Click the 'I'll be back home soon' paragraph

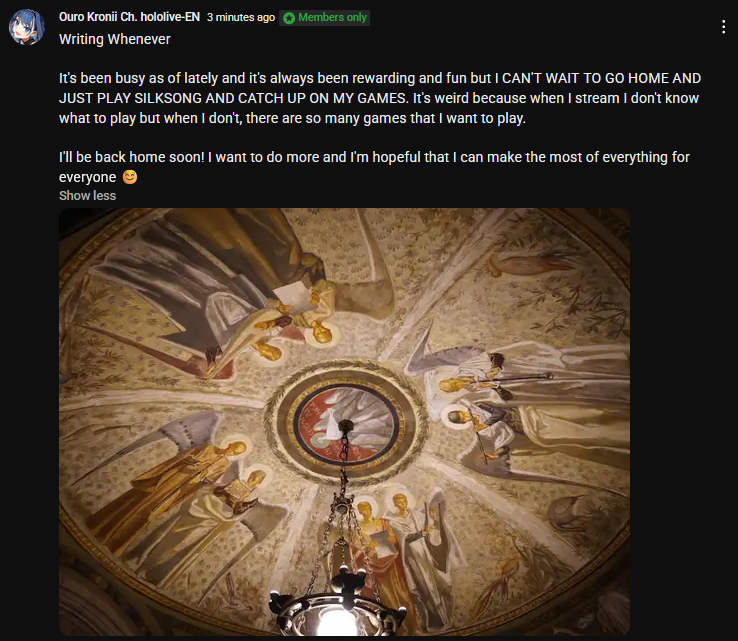click(x=374, y=167)
